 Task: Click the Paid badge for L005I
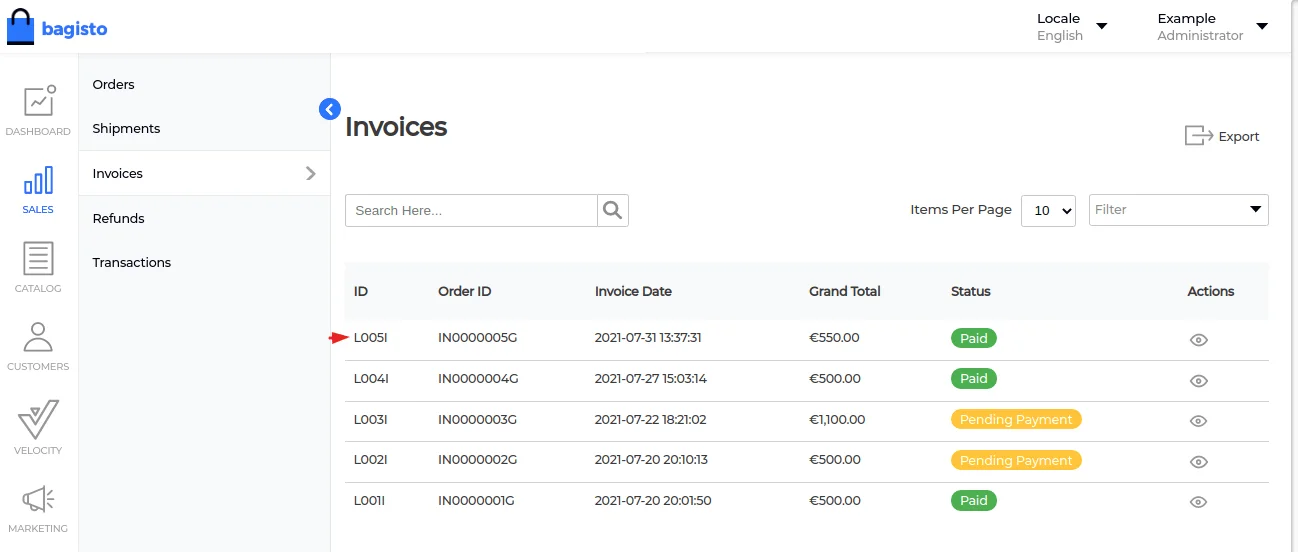coord(974,338)
